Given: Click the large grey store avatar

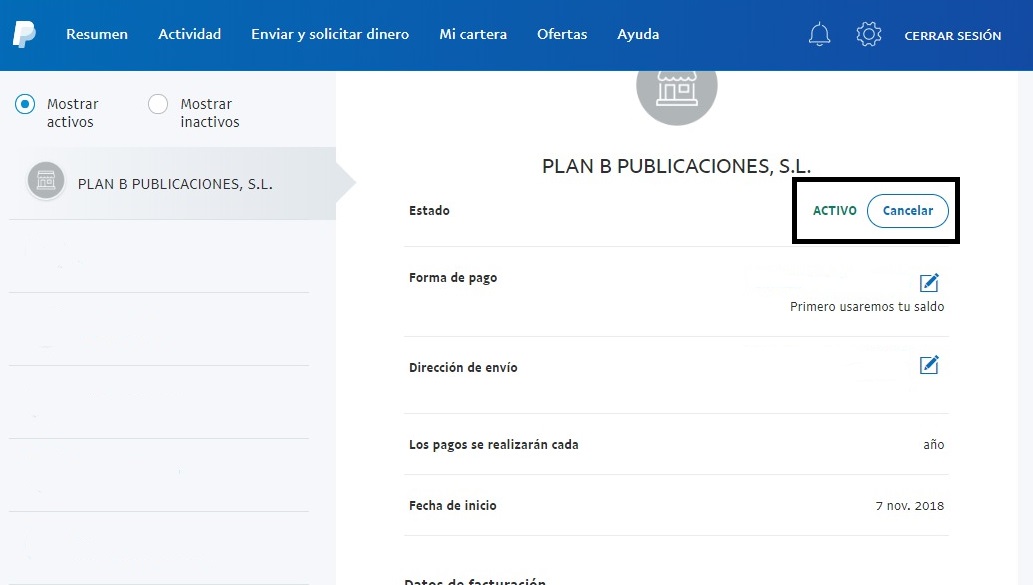Looking at the screenshot, I should click(677, 90).
